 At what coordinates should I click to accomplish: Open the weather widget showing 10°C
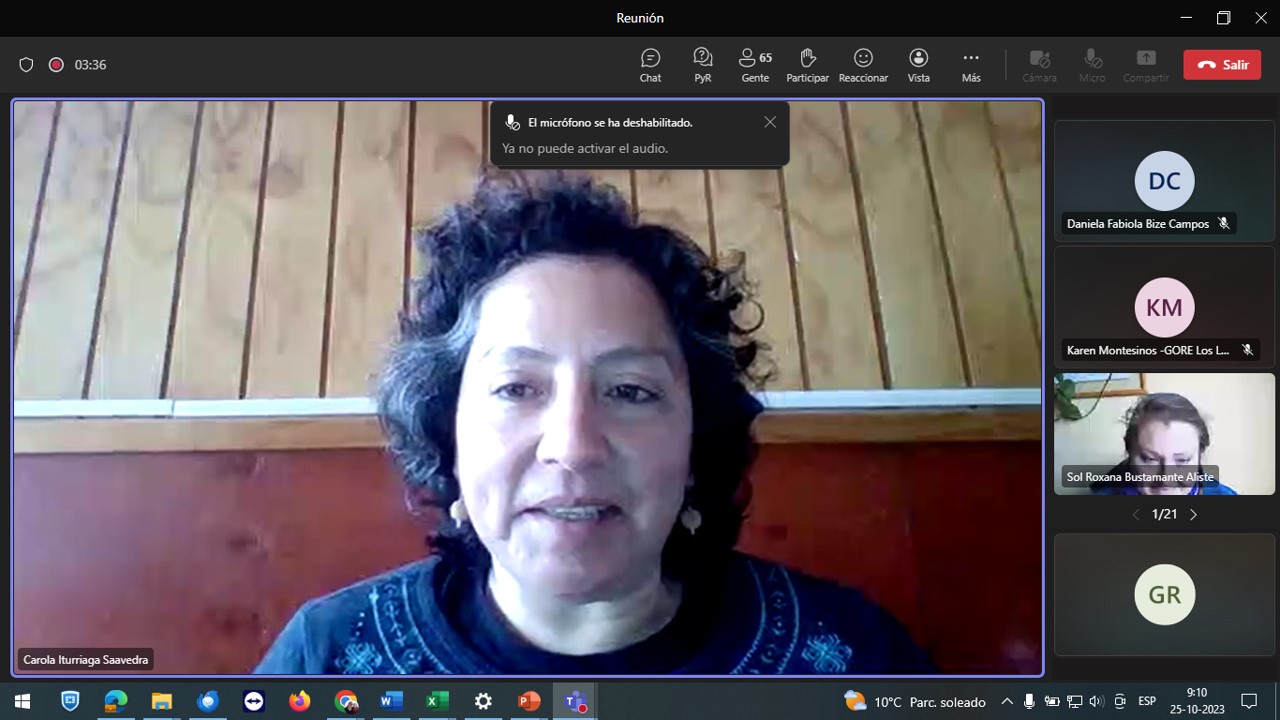[915, 701]
